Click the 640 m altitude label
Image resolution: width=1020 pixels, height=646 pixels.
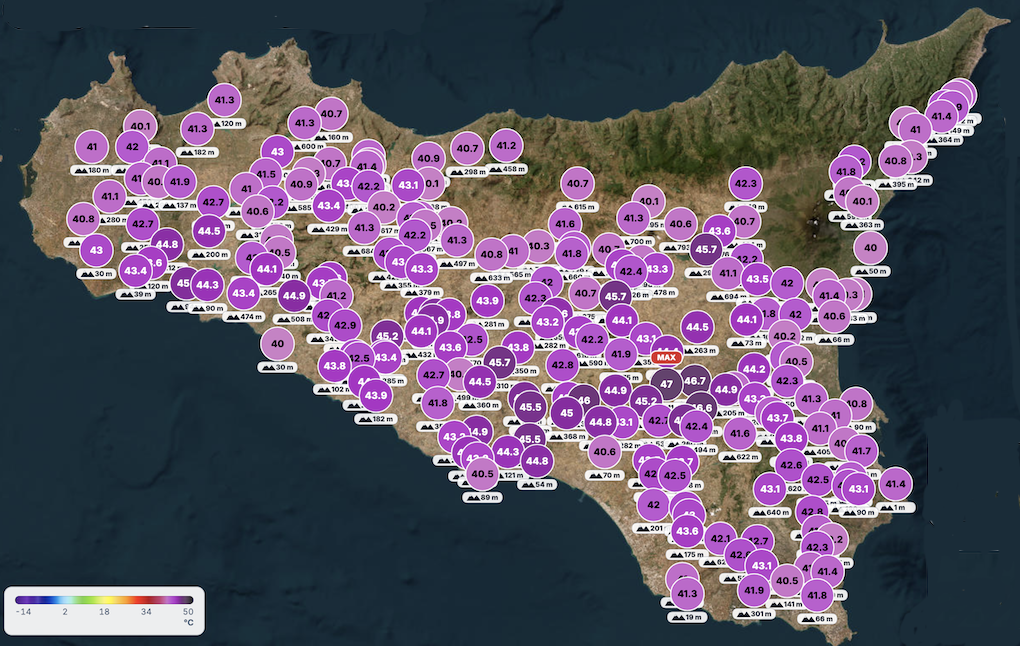(x=772, y=512)
